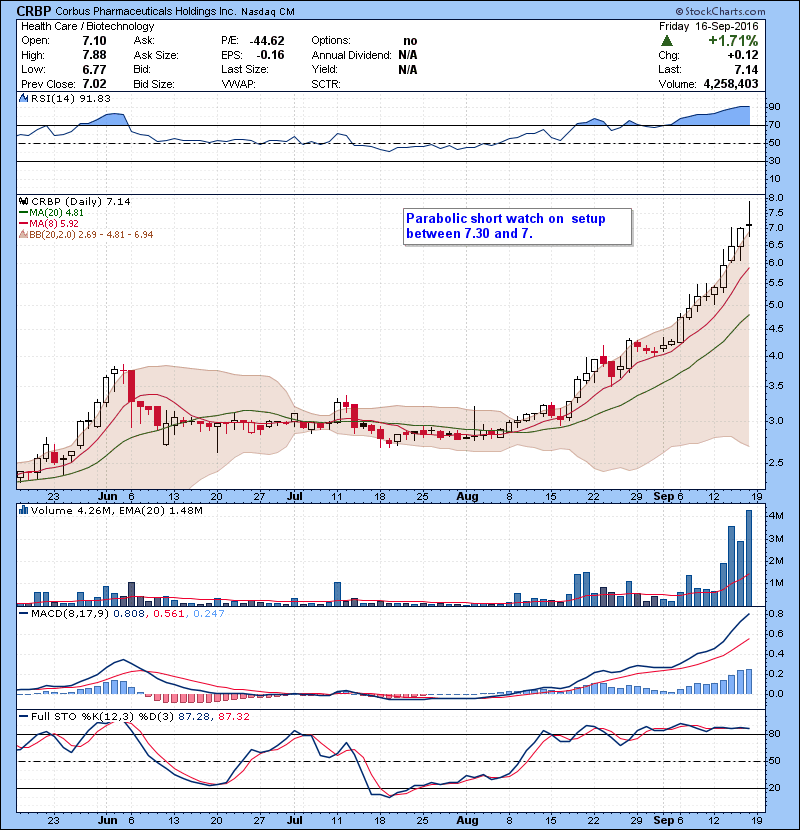Click the Options value 'no'
800x830 pixels.
point(410,41)
